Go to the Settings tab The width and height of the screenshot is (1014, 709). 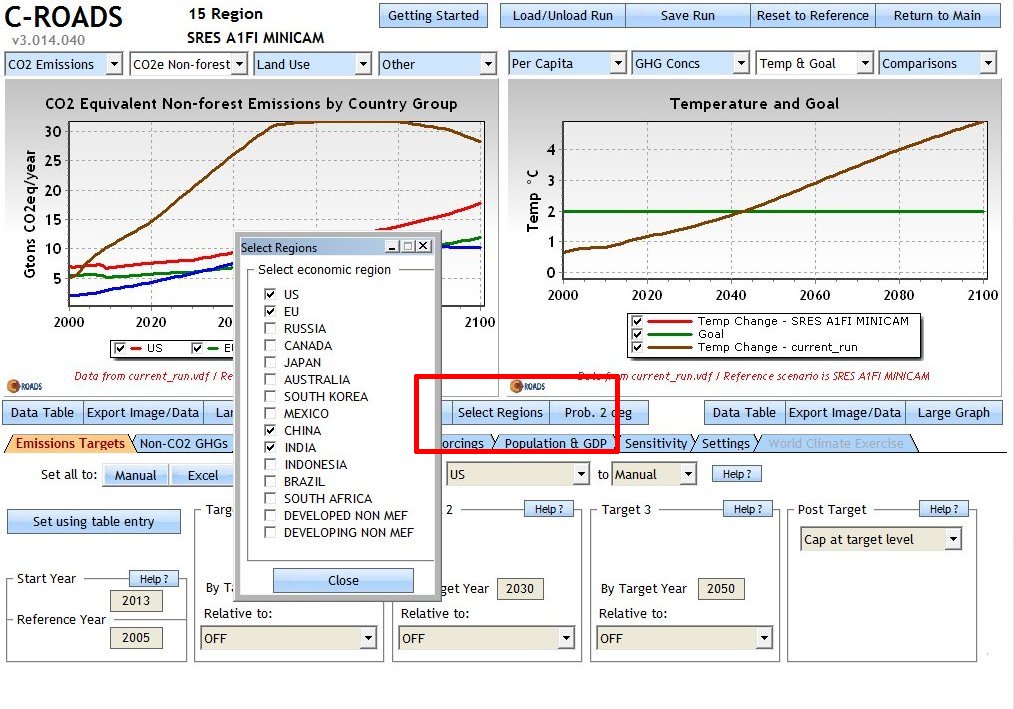pos(726,443)
